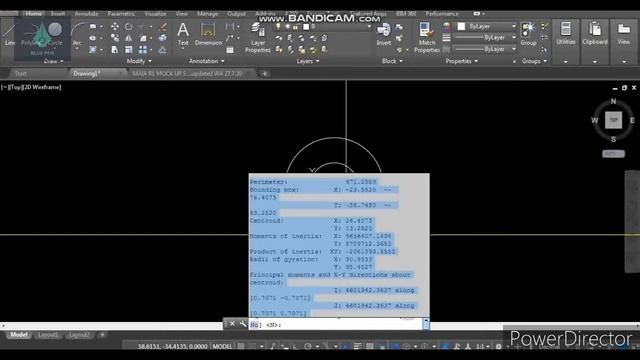The height and width of the screenshot is (360, 640).
Task: Open the Manage ribbon tab
Action: click(x=207, y=13)
